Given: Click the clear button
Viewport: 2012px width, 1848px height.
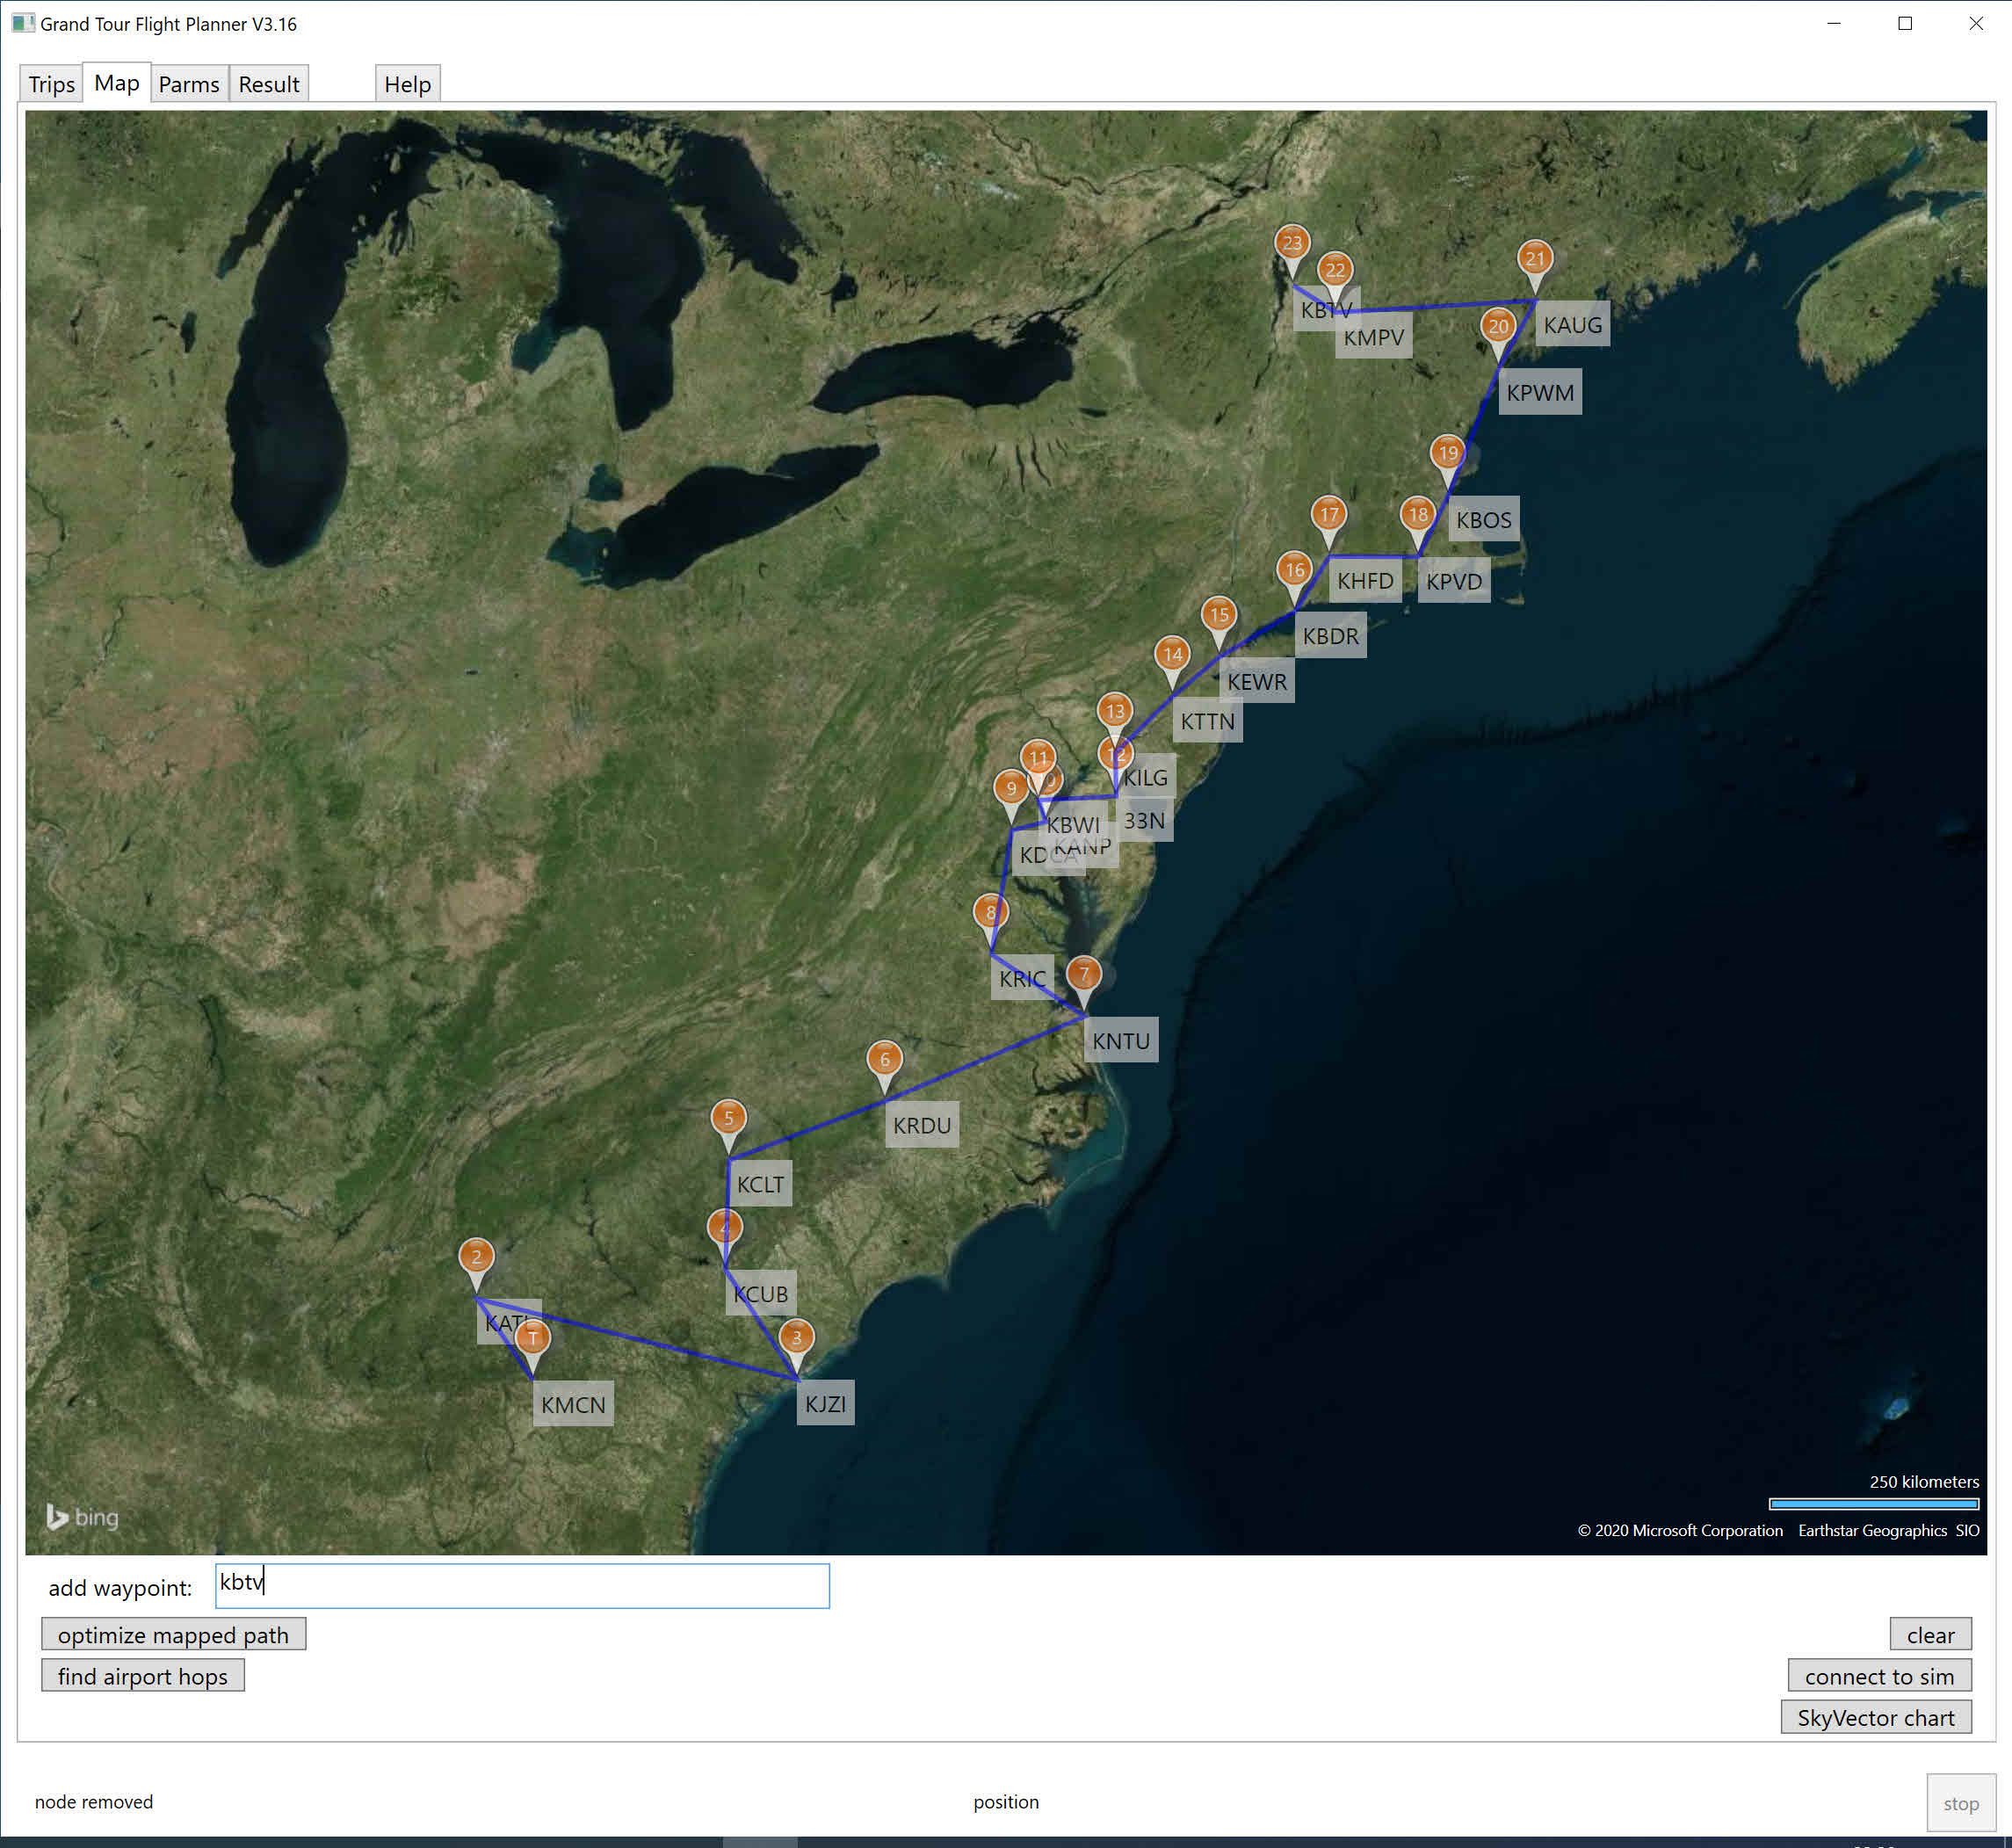Looking at the screenshot, I should point(1929,1635).
